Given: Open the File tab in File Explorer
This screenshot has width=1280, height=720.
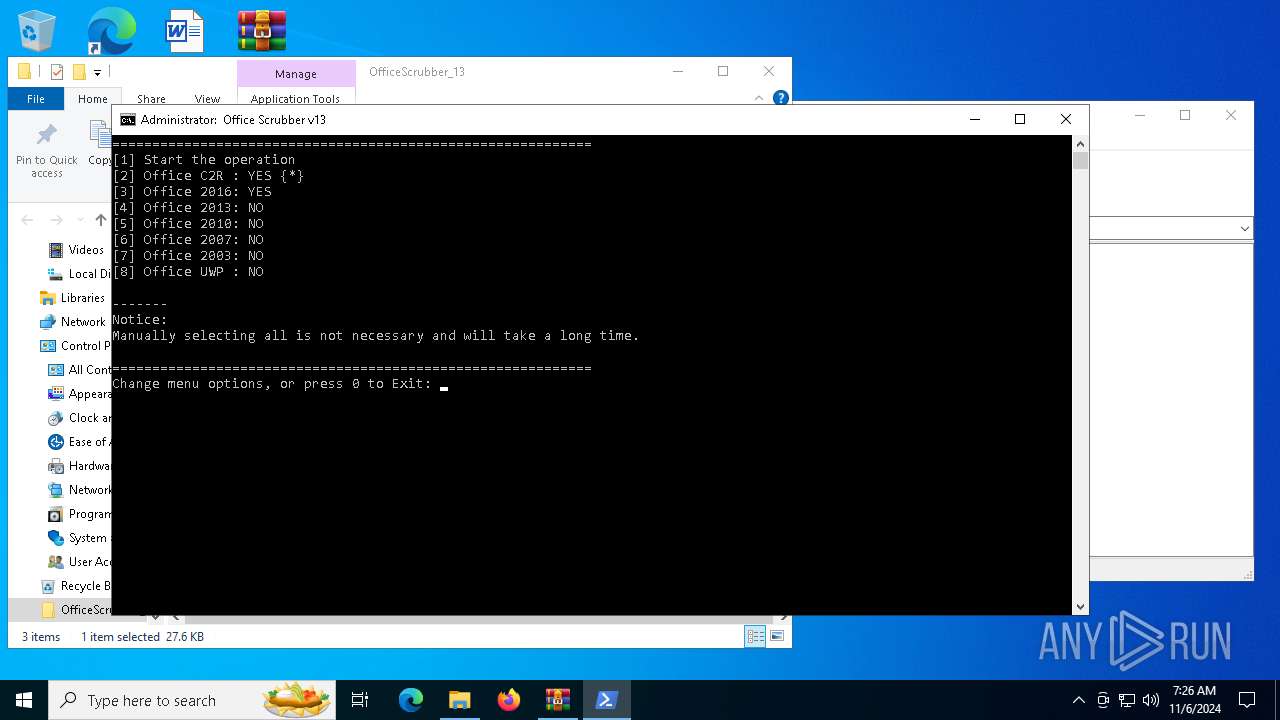Looking at the screenshot, I should 36,99.
